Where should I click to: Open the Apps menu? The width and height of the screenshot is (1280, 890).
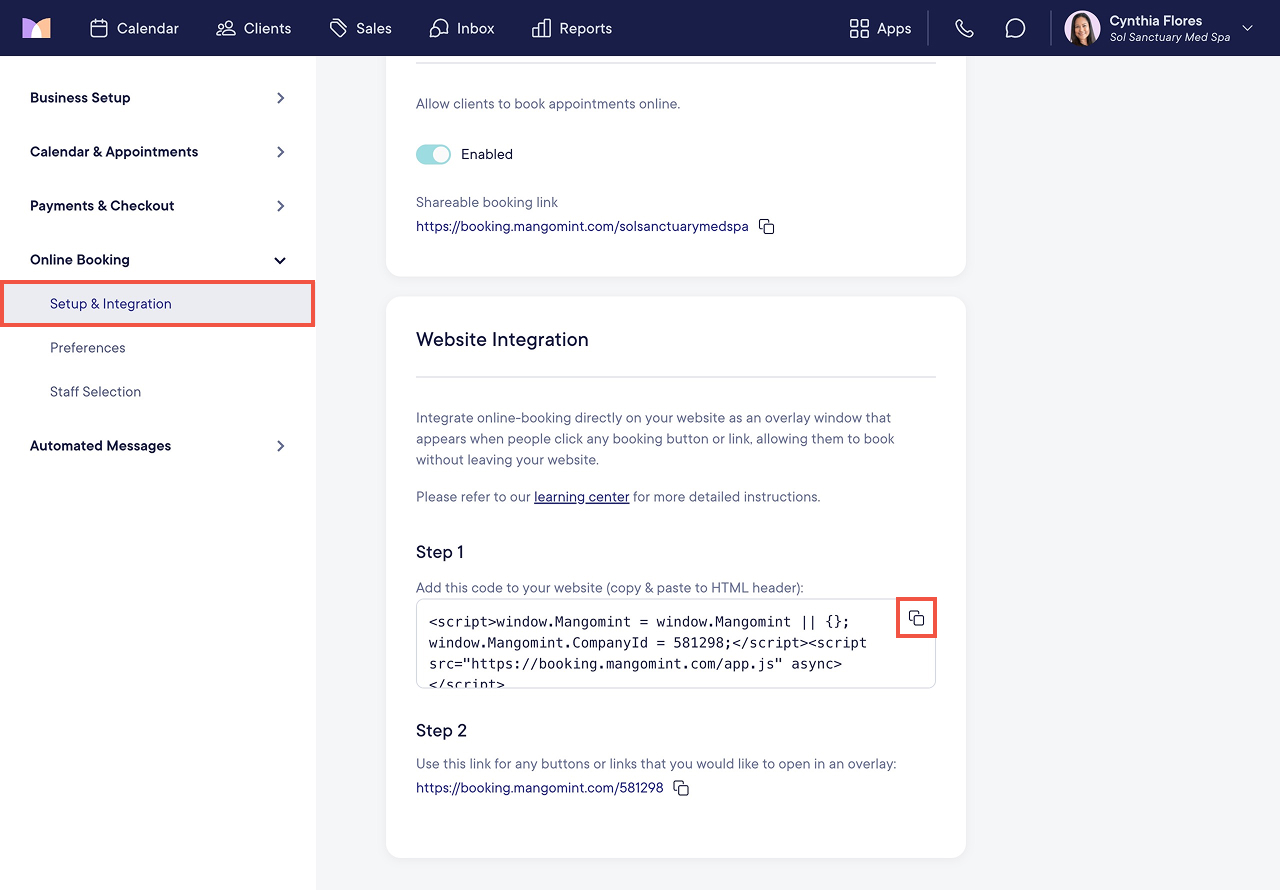(x=880, y=28)
